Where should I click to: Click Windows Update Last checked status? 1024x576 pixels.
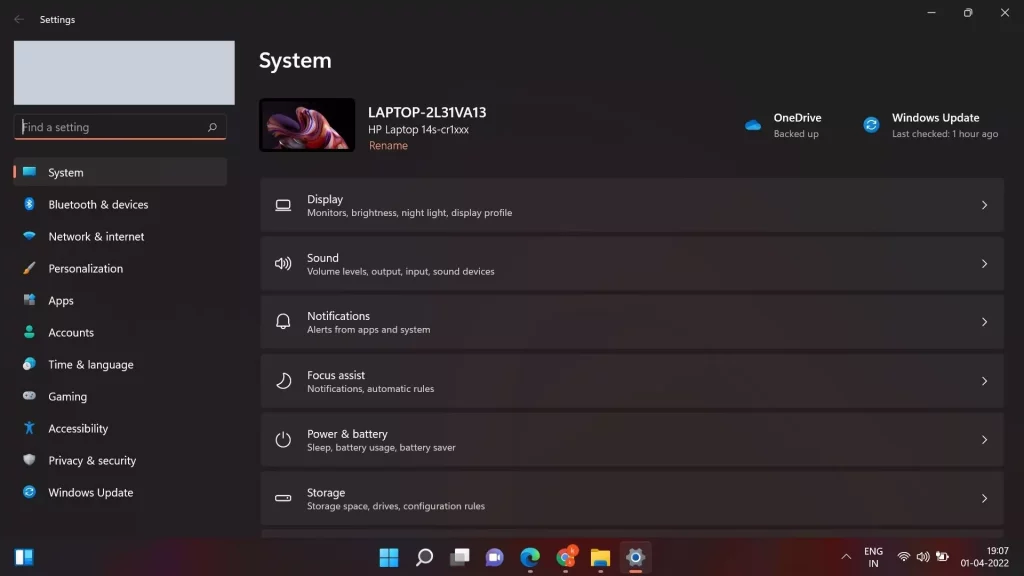click(945, 134)
